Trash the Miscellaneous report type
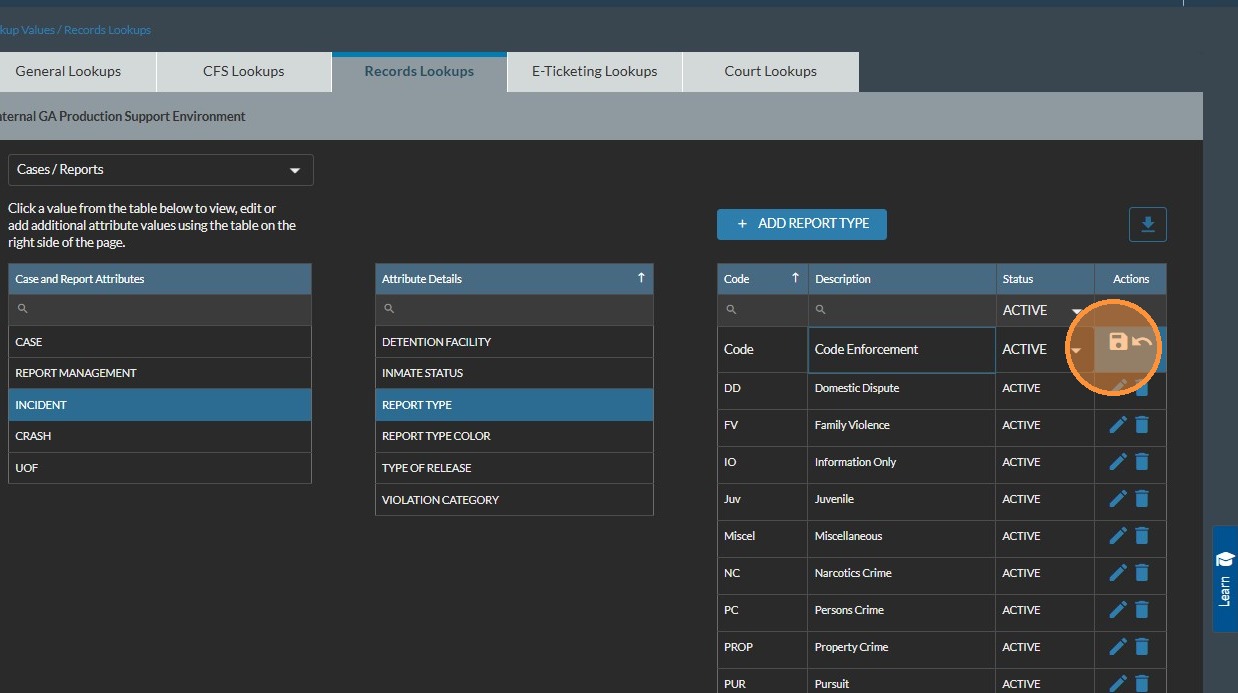 [1142, 536]
